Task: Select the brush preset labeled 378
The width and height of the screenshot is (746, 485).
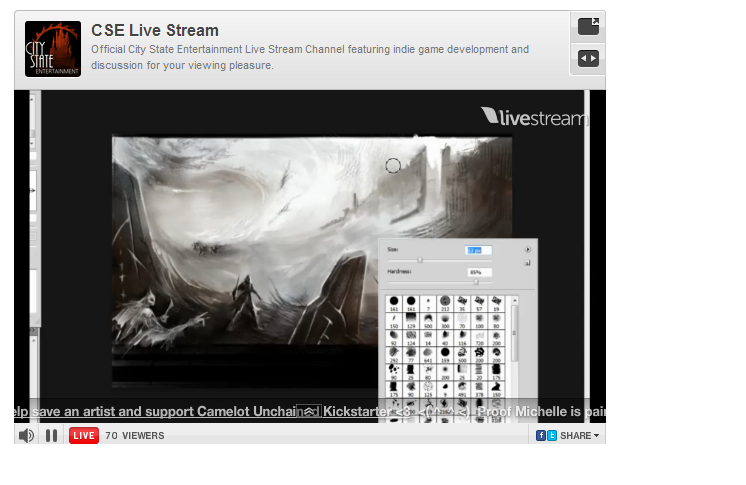Action: (479, 389)
